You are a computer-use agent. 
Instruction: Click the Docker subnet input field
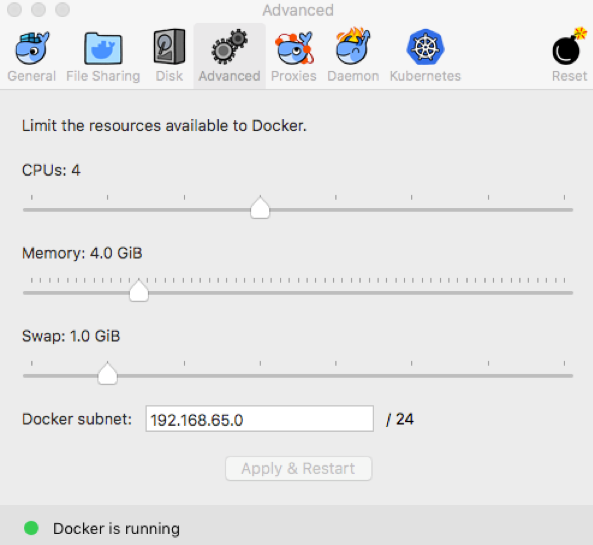260,419
